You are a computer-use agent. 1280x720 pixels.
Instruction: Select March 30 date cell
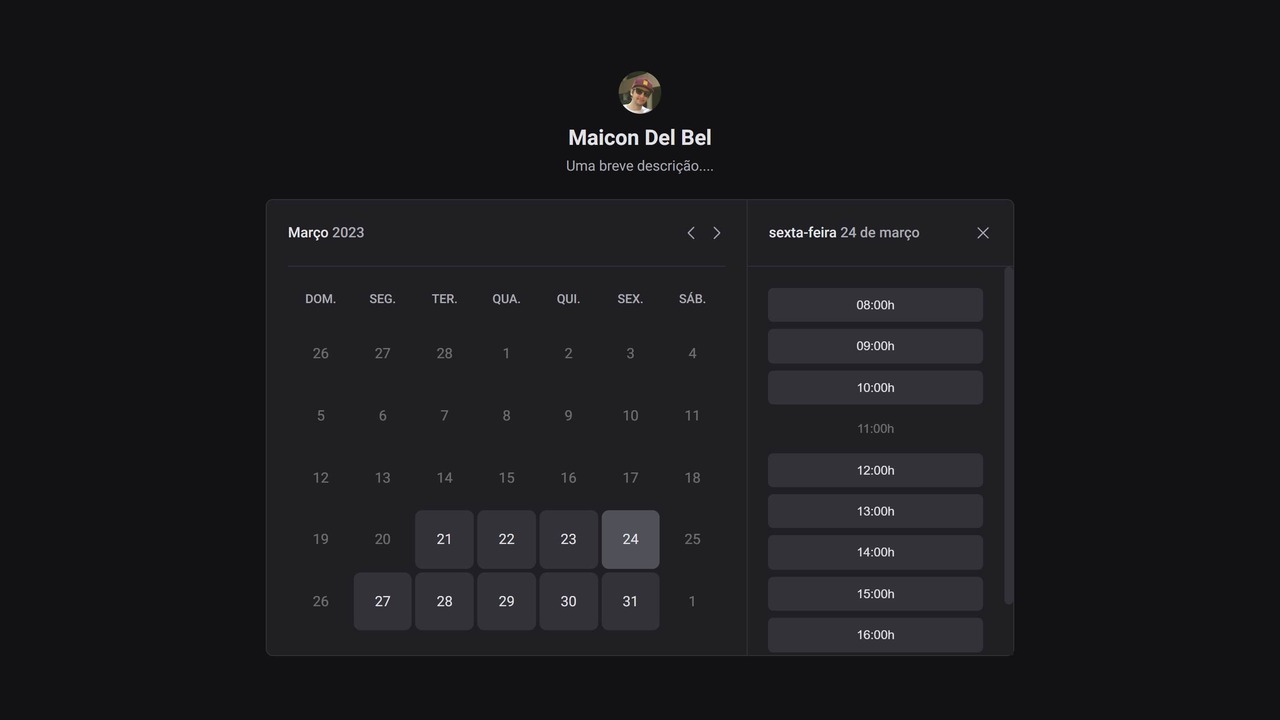click(x=568, y=601)
